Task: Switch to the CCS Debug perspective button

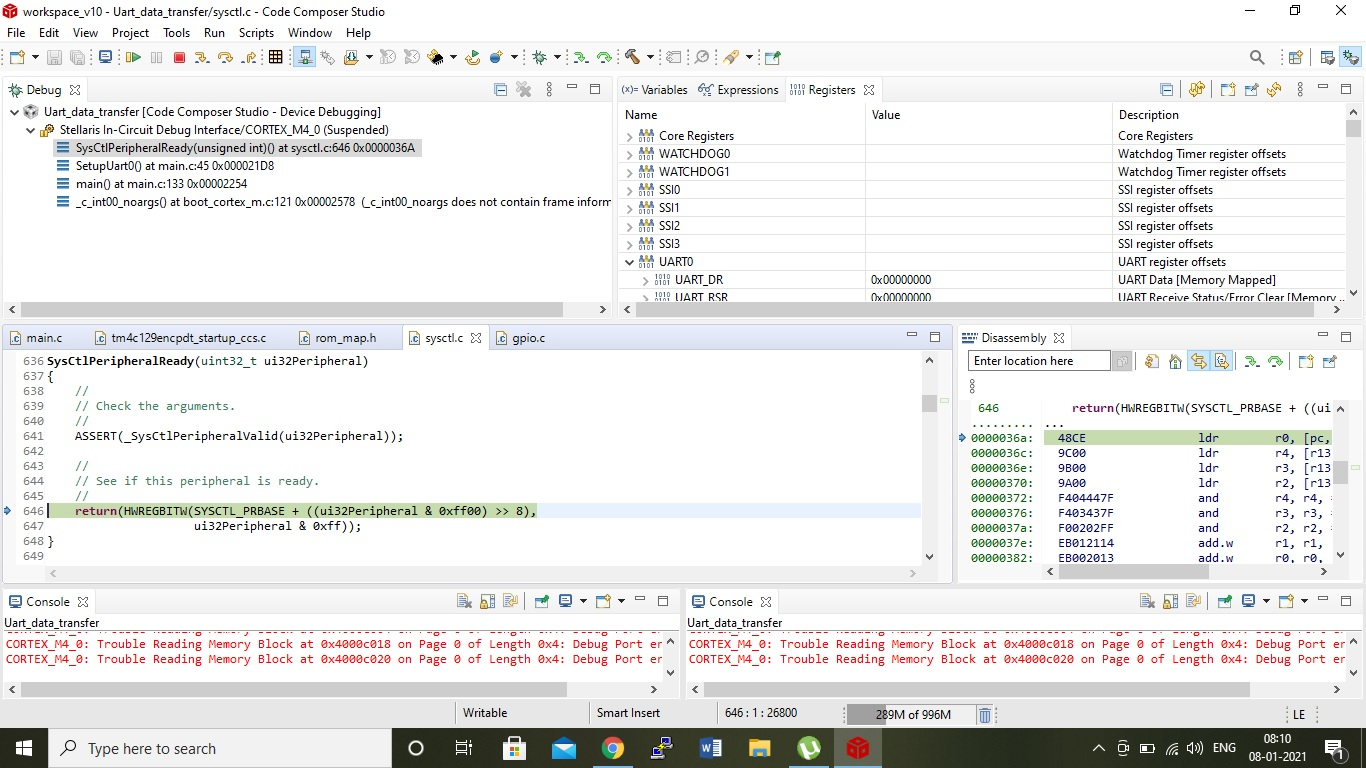Action: (x=1351, y=58)
